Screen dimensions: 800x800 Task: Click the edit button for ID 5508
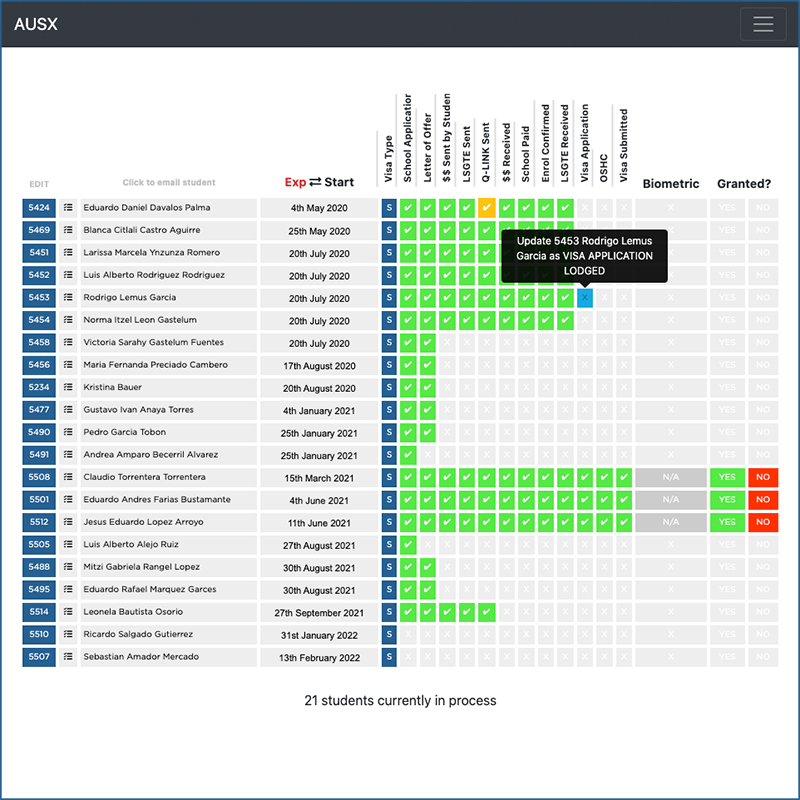[x=39, y=478]
